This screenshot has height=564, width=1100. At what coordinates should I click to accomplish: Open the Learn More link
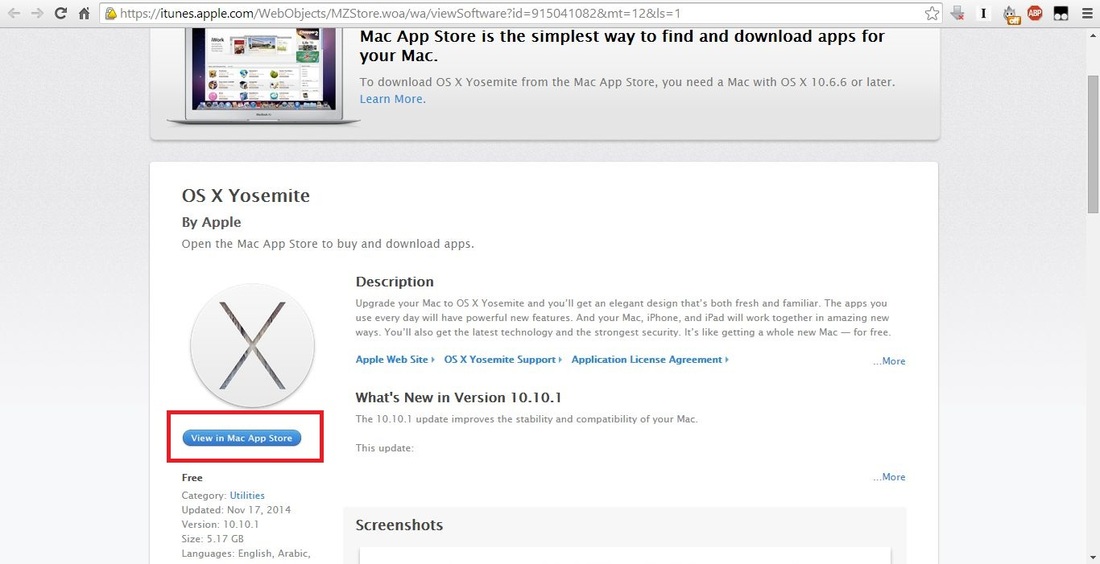point(391,99)
